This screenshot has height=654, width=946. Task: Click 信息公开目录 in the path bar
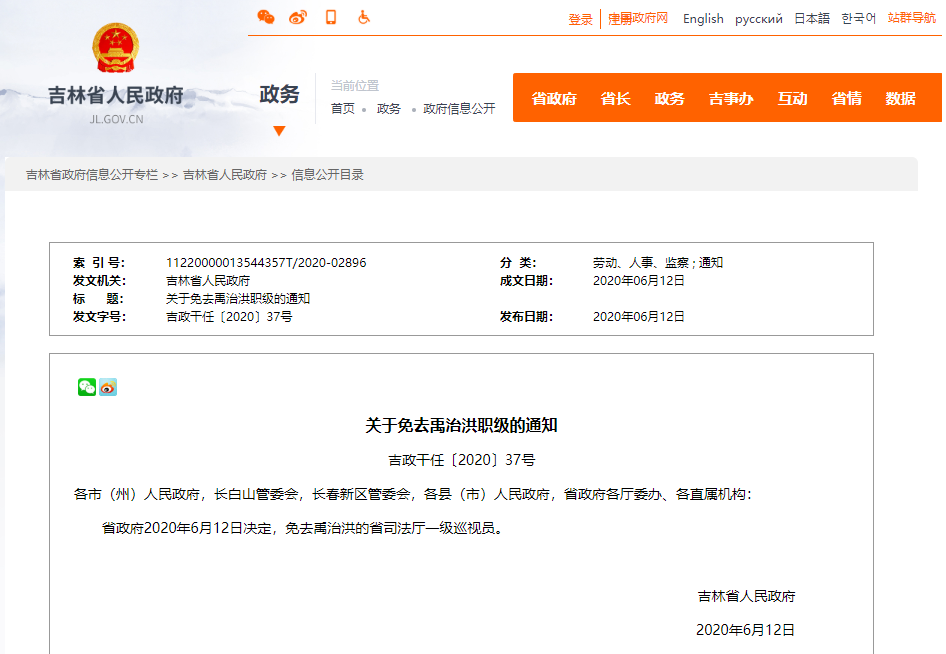[x=327, y=175]
